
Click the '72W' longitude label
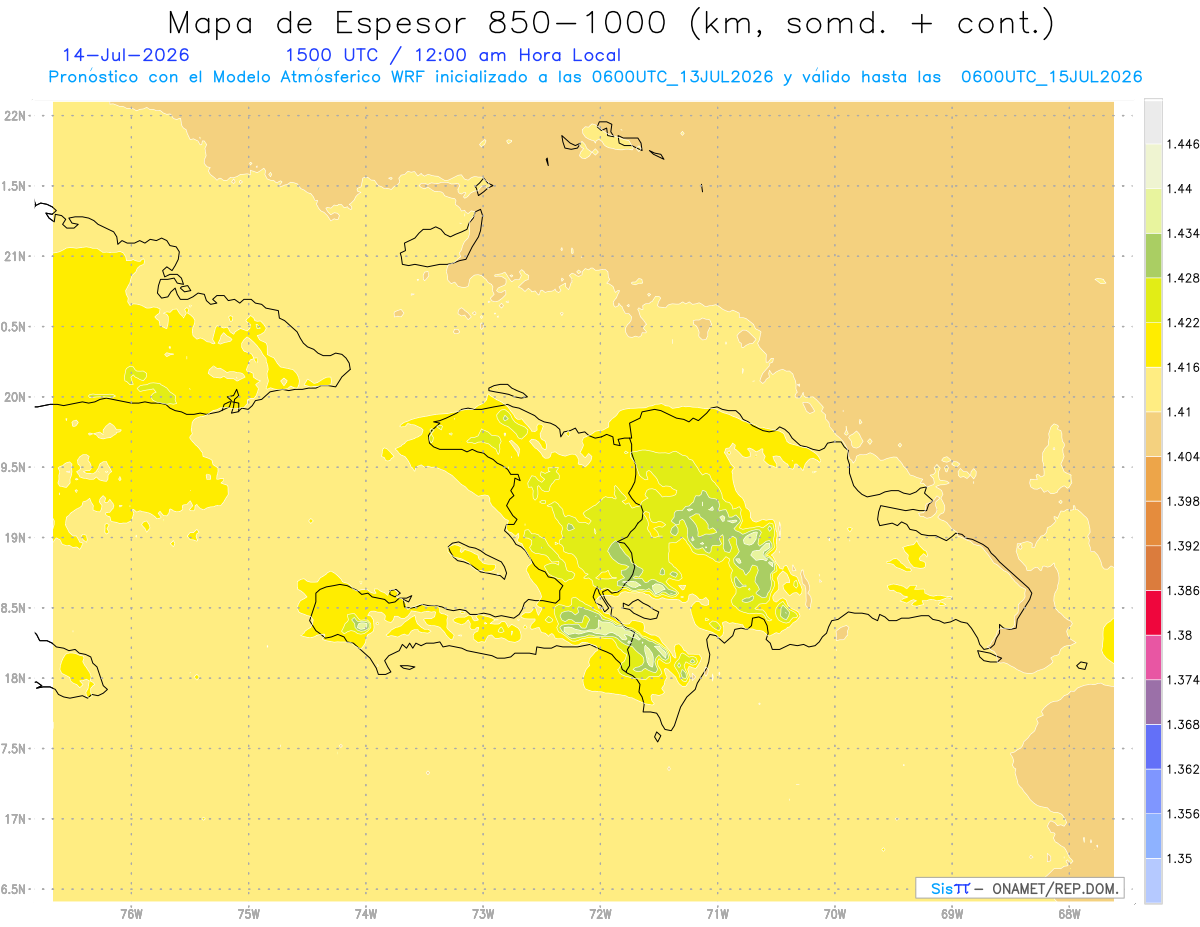pos(600,914)
